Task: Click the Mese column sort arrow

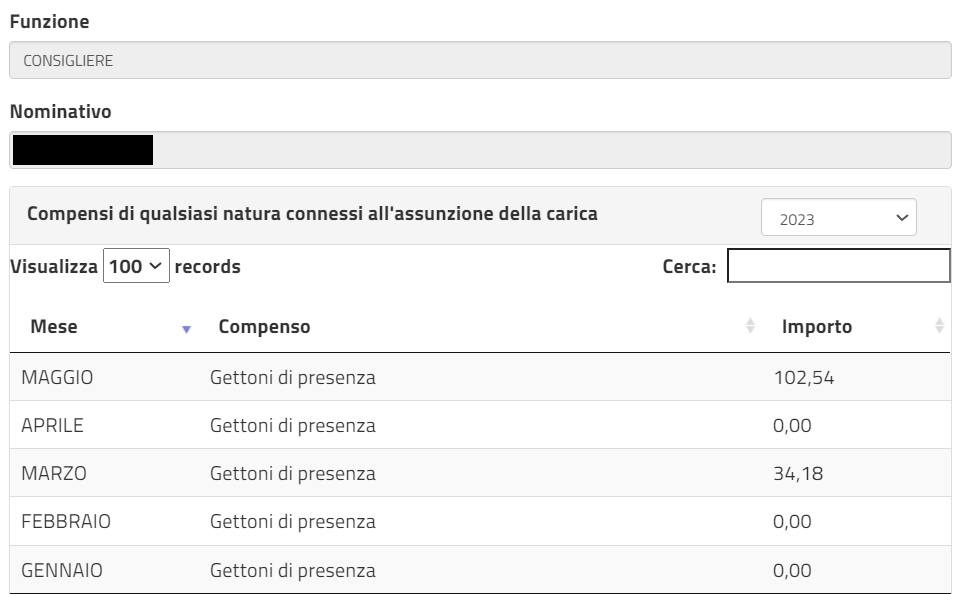Action: [186, 329]
